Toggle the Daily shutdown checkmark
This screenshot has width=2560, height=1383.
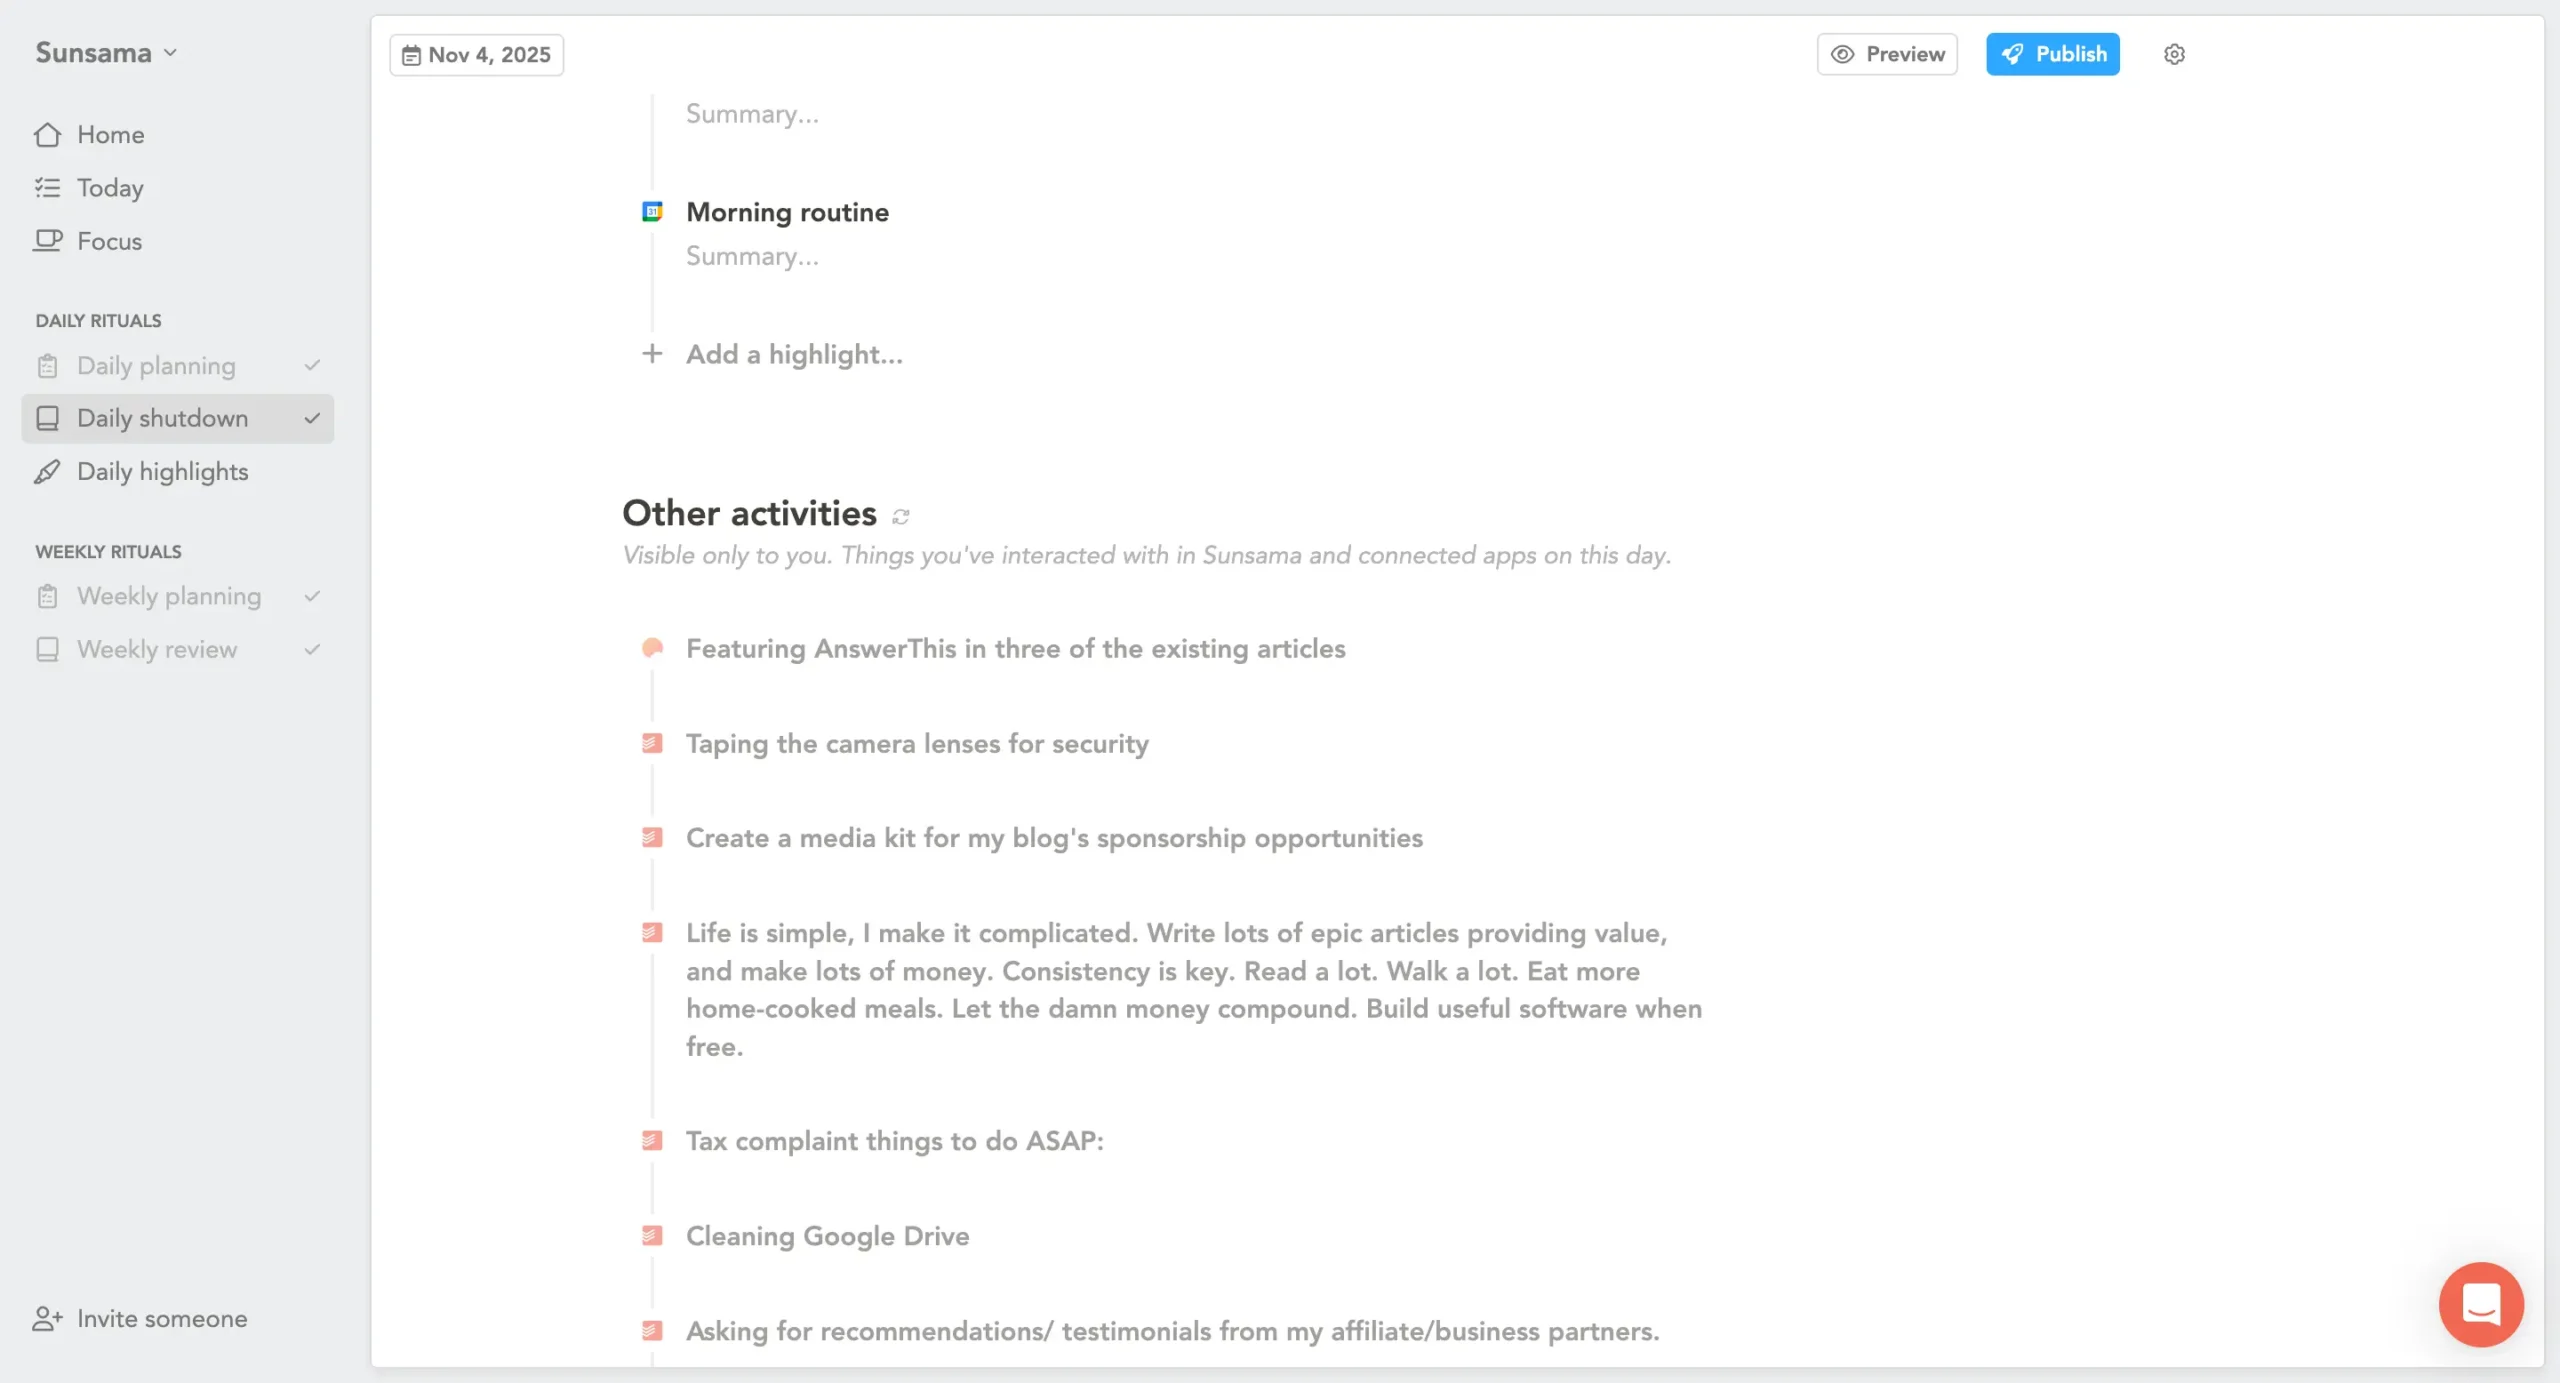pos(312,418)
